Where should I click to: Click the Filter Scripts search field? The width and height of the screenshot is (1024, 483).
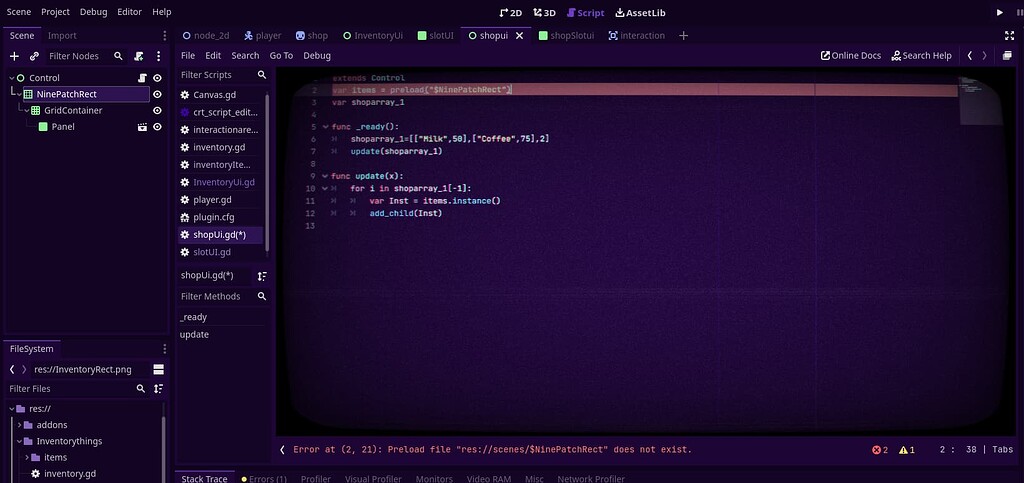pyautogui.click(x=216, y=75)
